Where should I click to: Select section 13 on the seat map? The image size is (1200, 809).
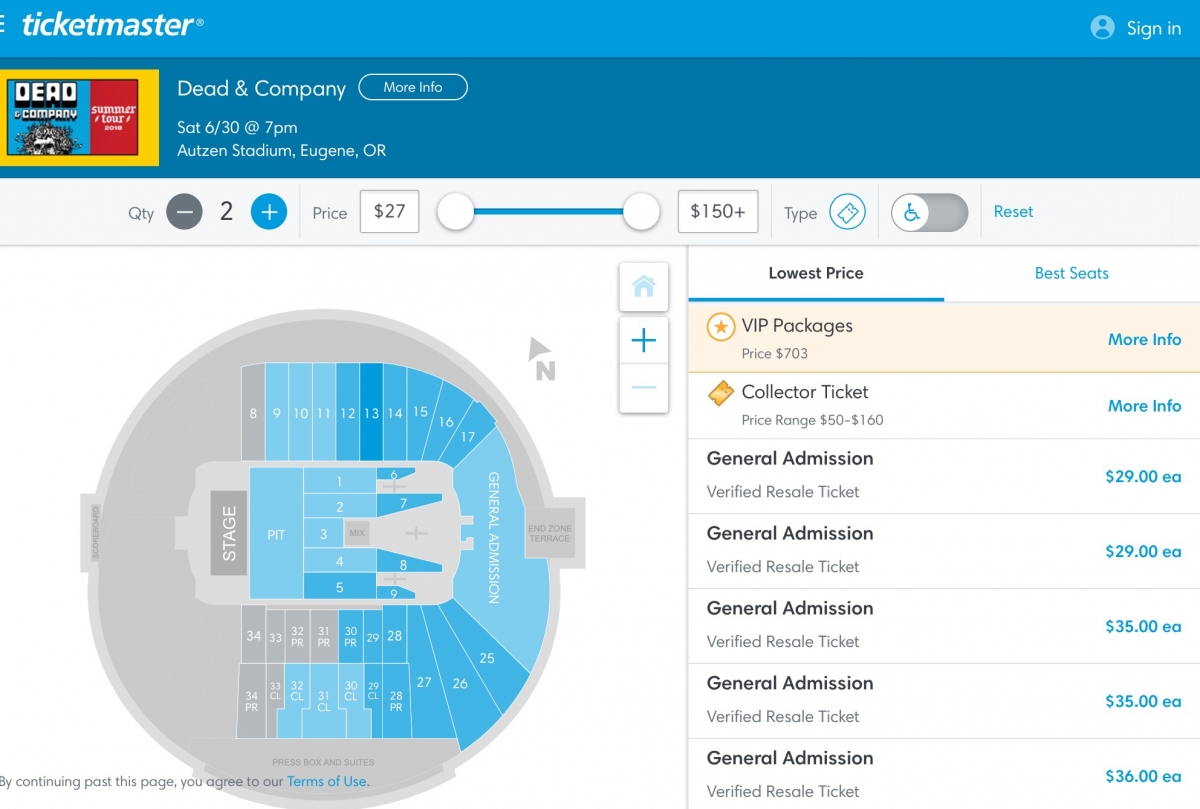coord(371,412)
